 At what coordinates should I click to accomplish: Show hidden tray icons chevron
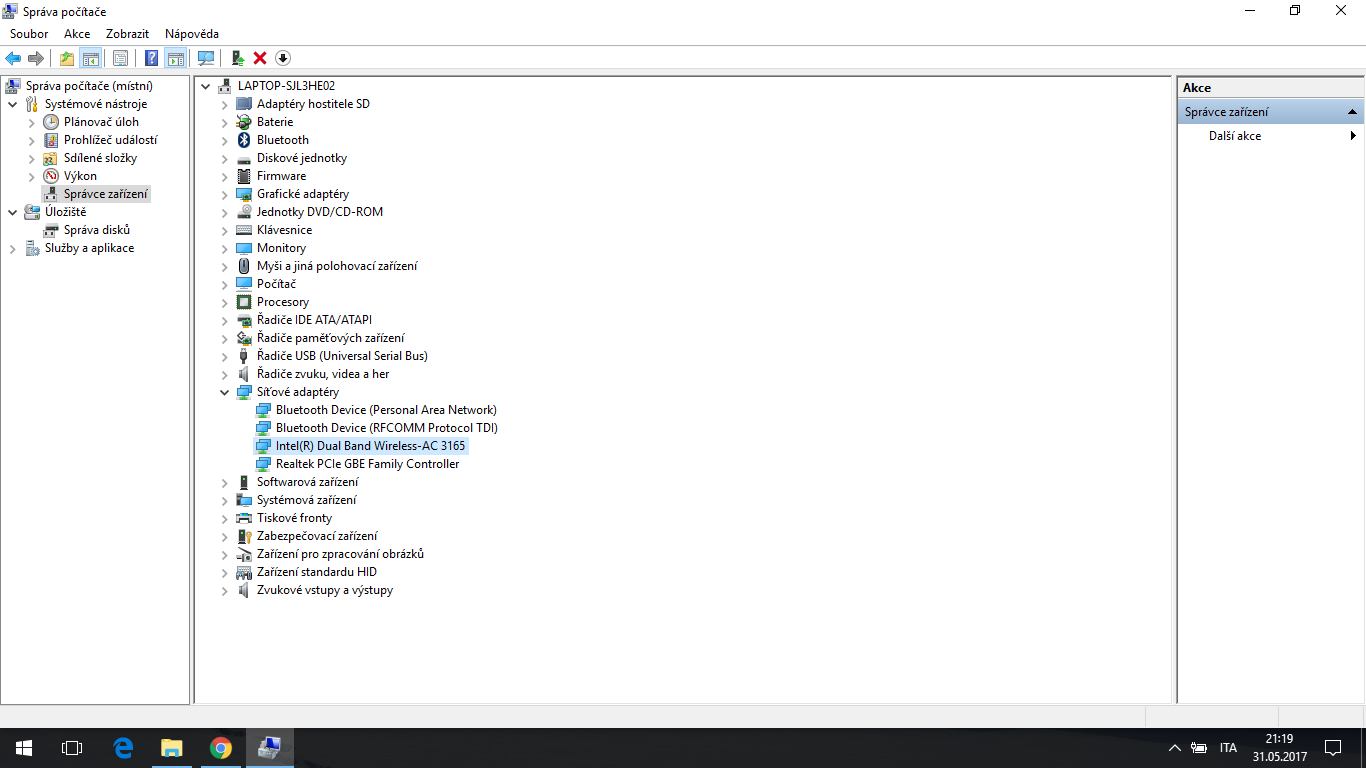point(1175,748)
